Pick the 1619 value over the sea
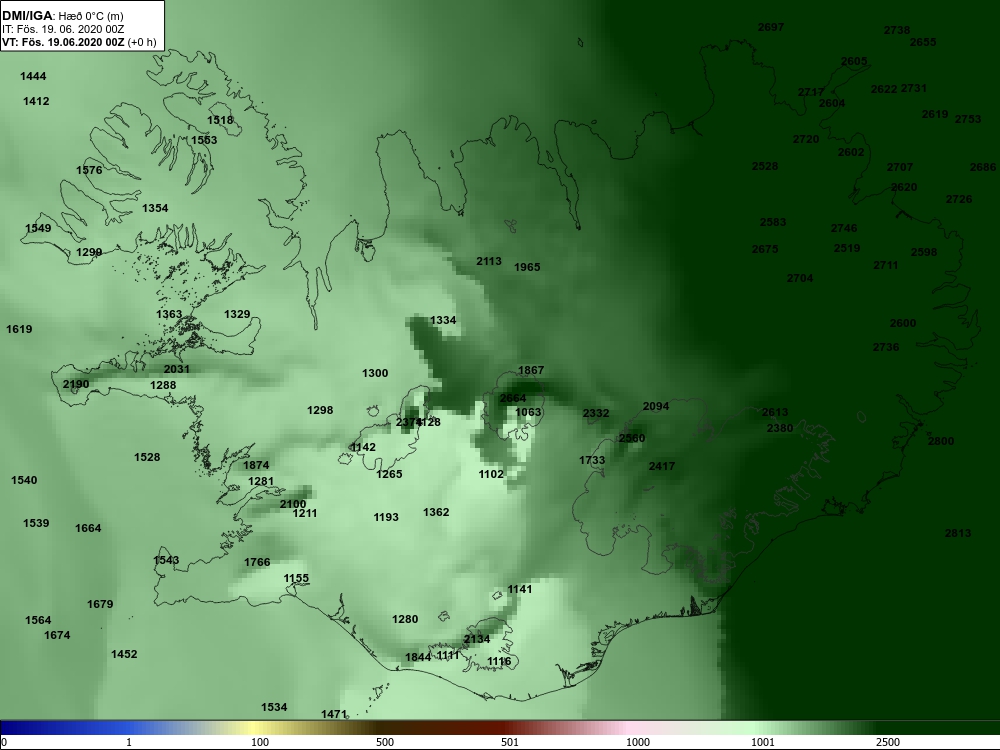Image resolution: width=1000 pixels, height=750 pixels. [x=19, y=329]
